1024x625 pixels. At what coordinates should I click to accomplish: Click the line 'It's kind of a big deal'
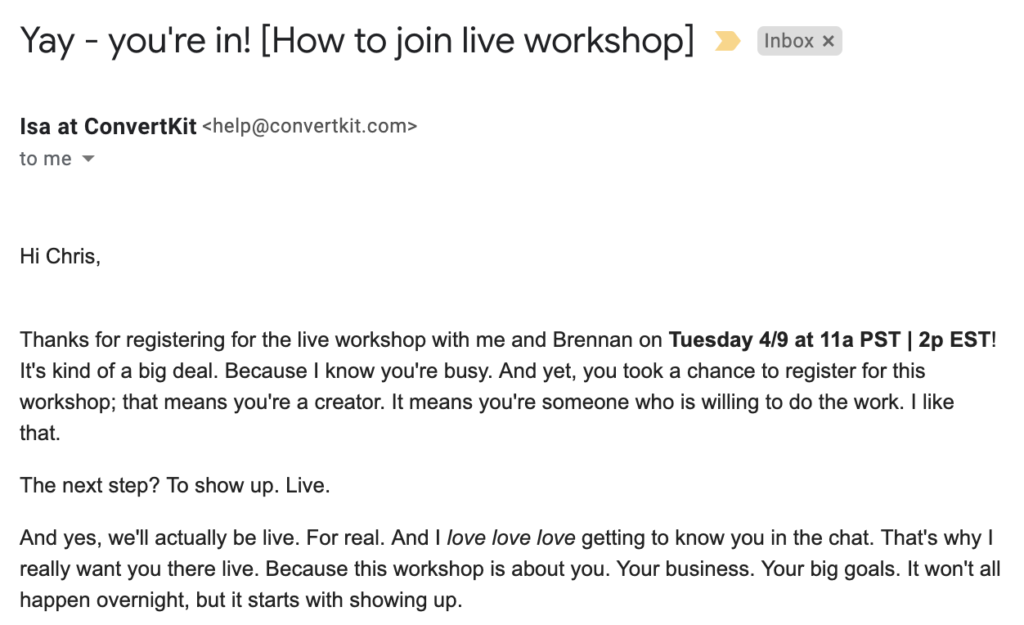(x=118, y=371)
